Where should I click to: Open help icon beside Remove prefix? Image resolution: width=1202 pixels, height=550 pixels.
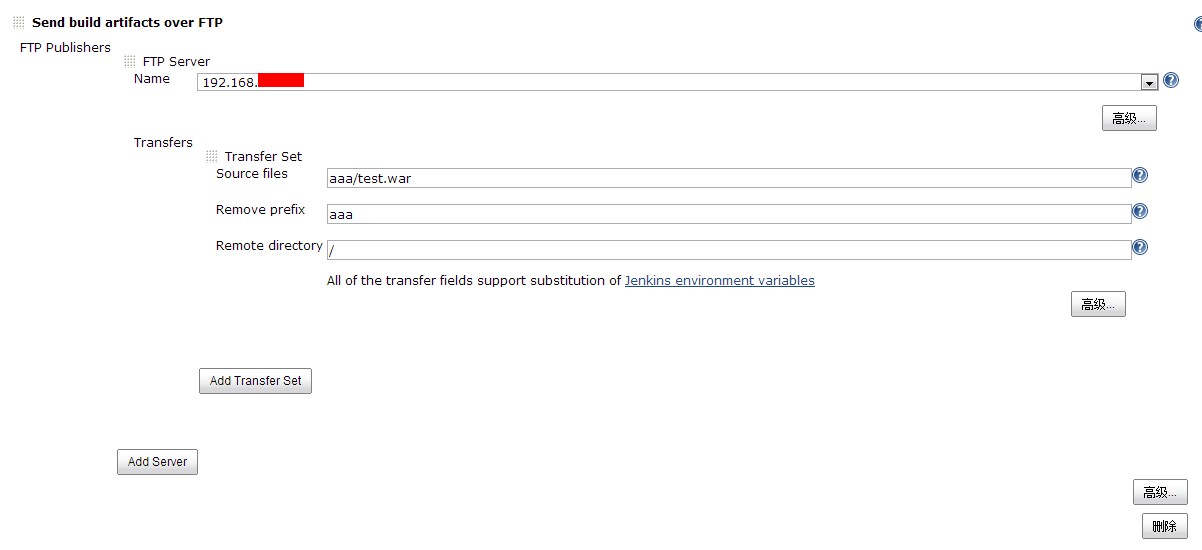1139,211
